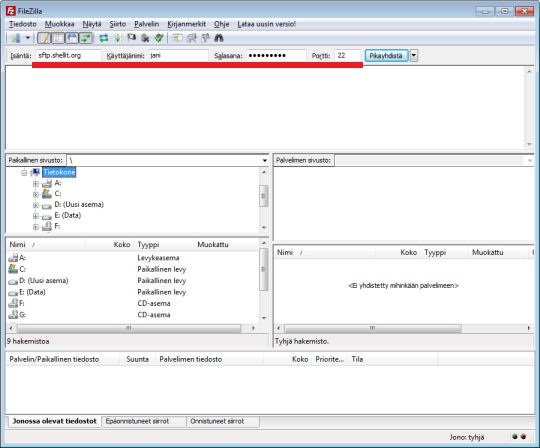Toggle processing of the transfer queue

118,38
